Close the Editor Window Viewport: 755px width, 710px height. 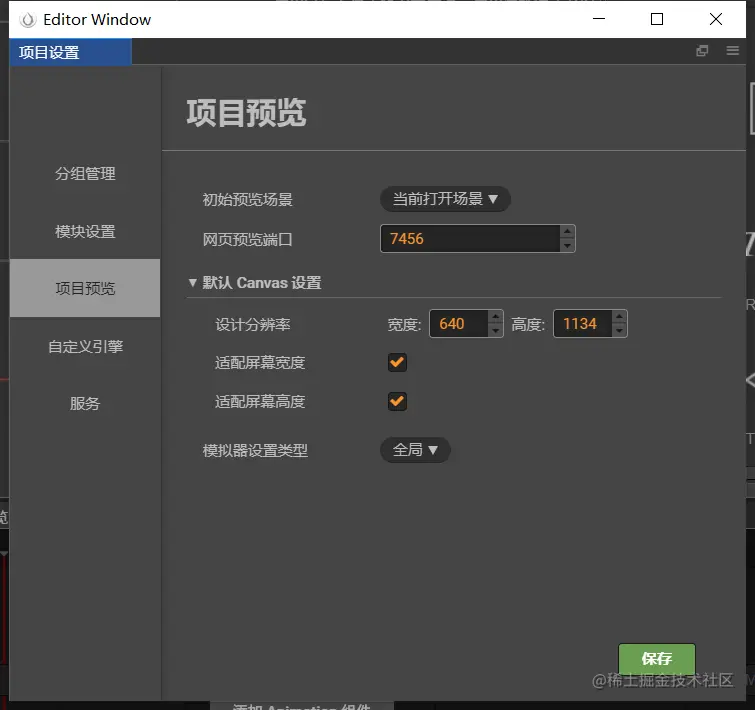pos(716,19)
